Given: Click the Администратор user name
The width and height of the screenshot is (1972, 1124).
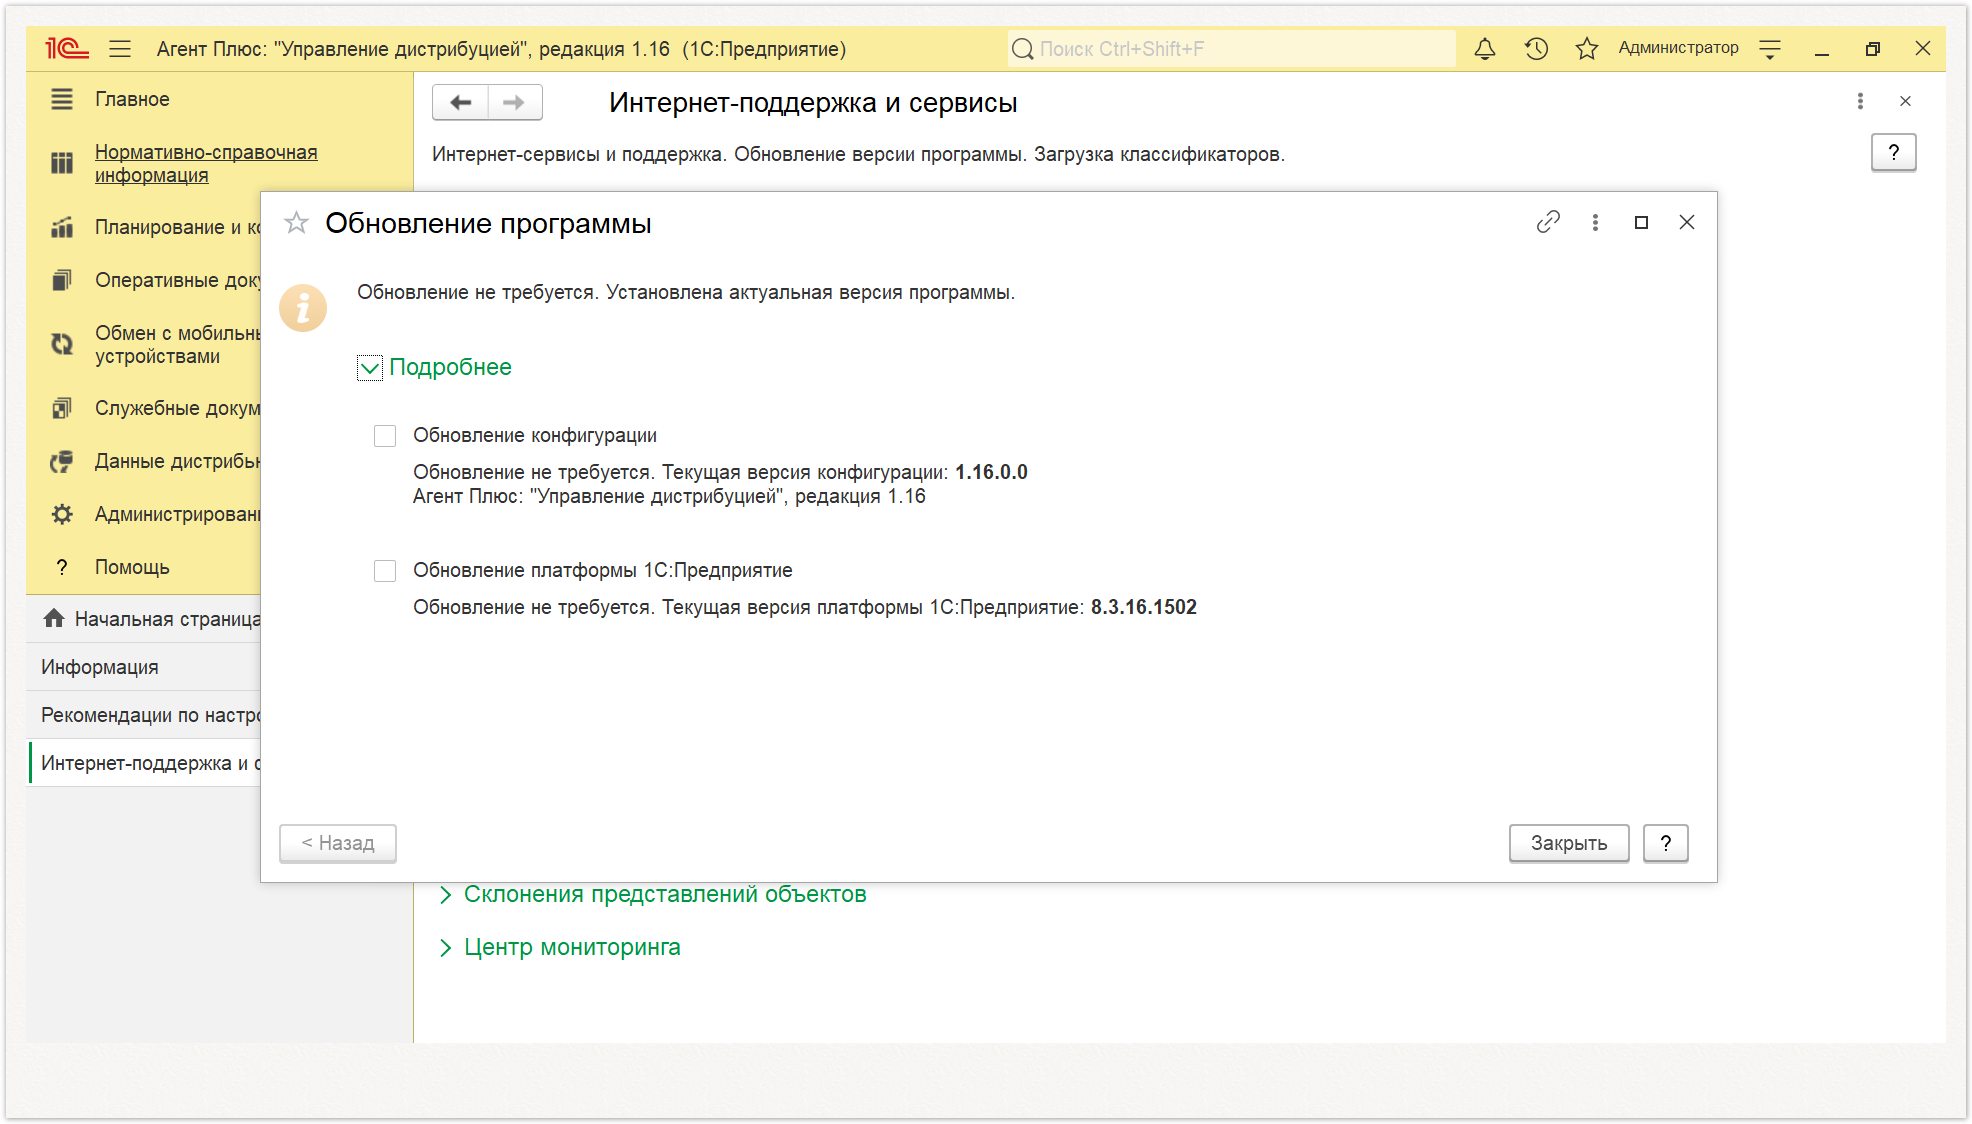Looking at the screenshot, I should click(x=1678, y=48).
